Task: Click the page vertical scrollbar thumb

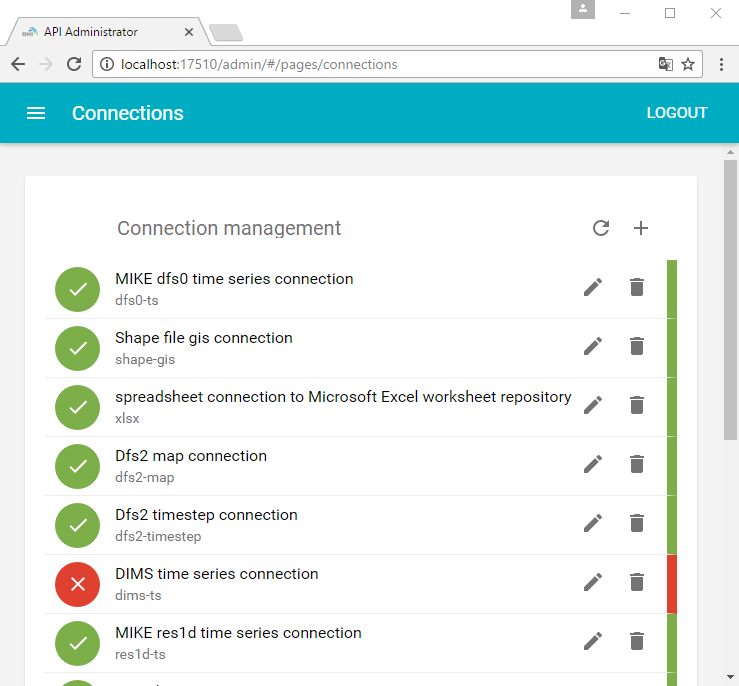Action: [730, 300]
